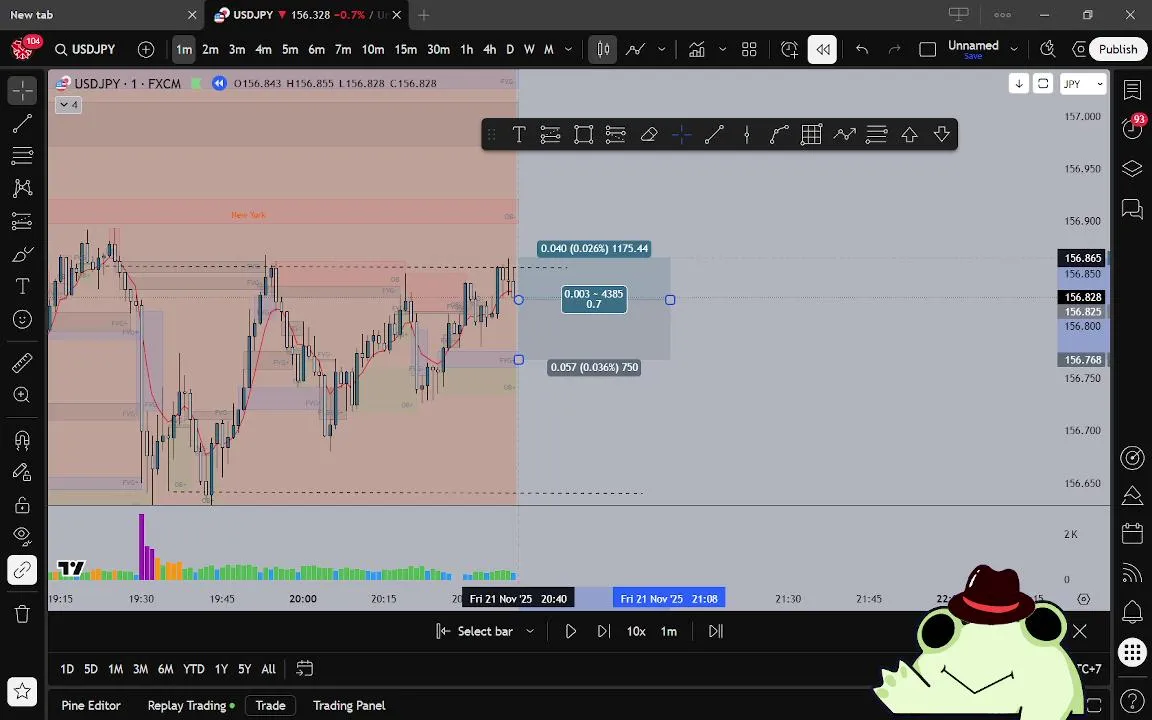Switch to the 1h timeframe
Viewport: 1152px width, 720px height.
[x=467, y=49]
